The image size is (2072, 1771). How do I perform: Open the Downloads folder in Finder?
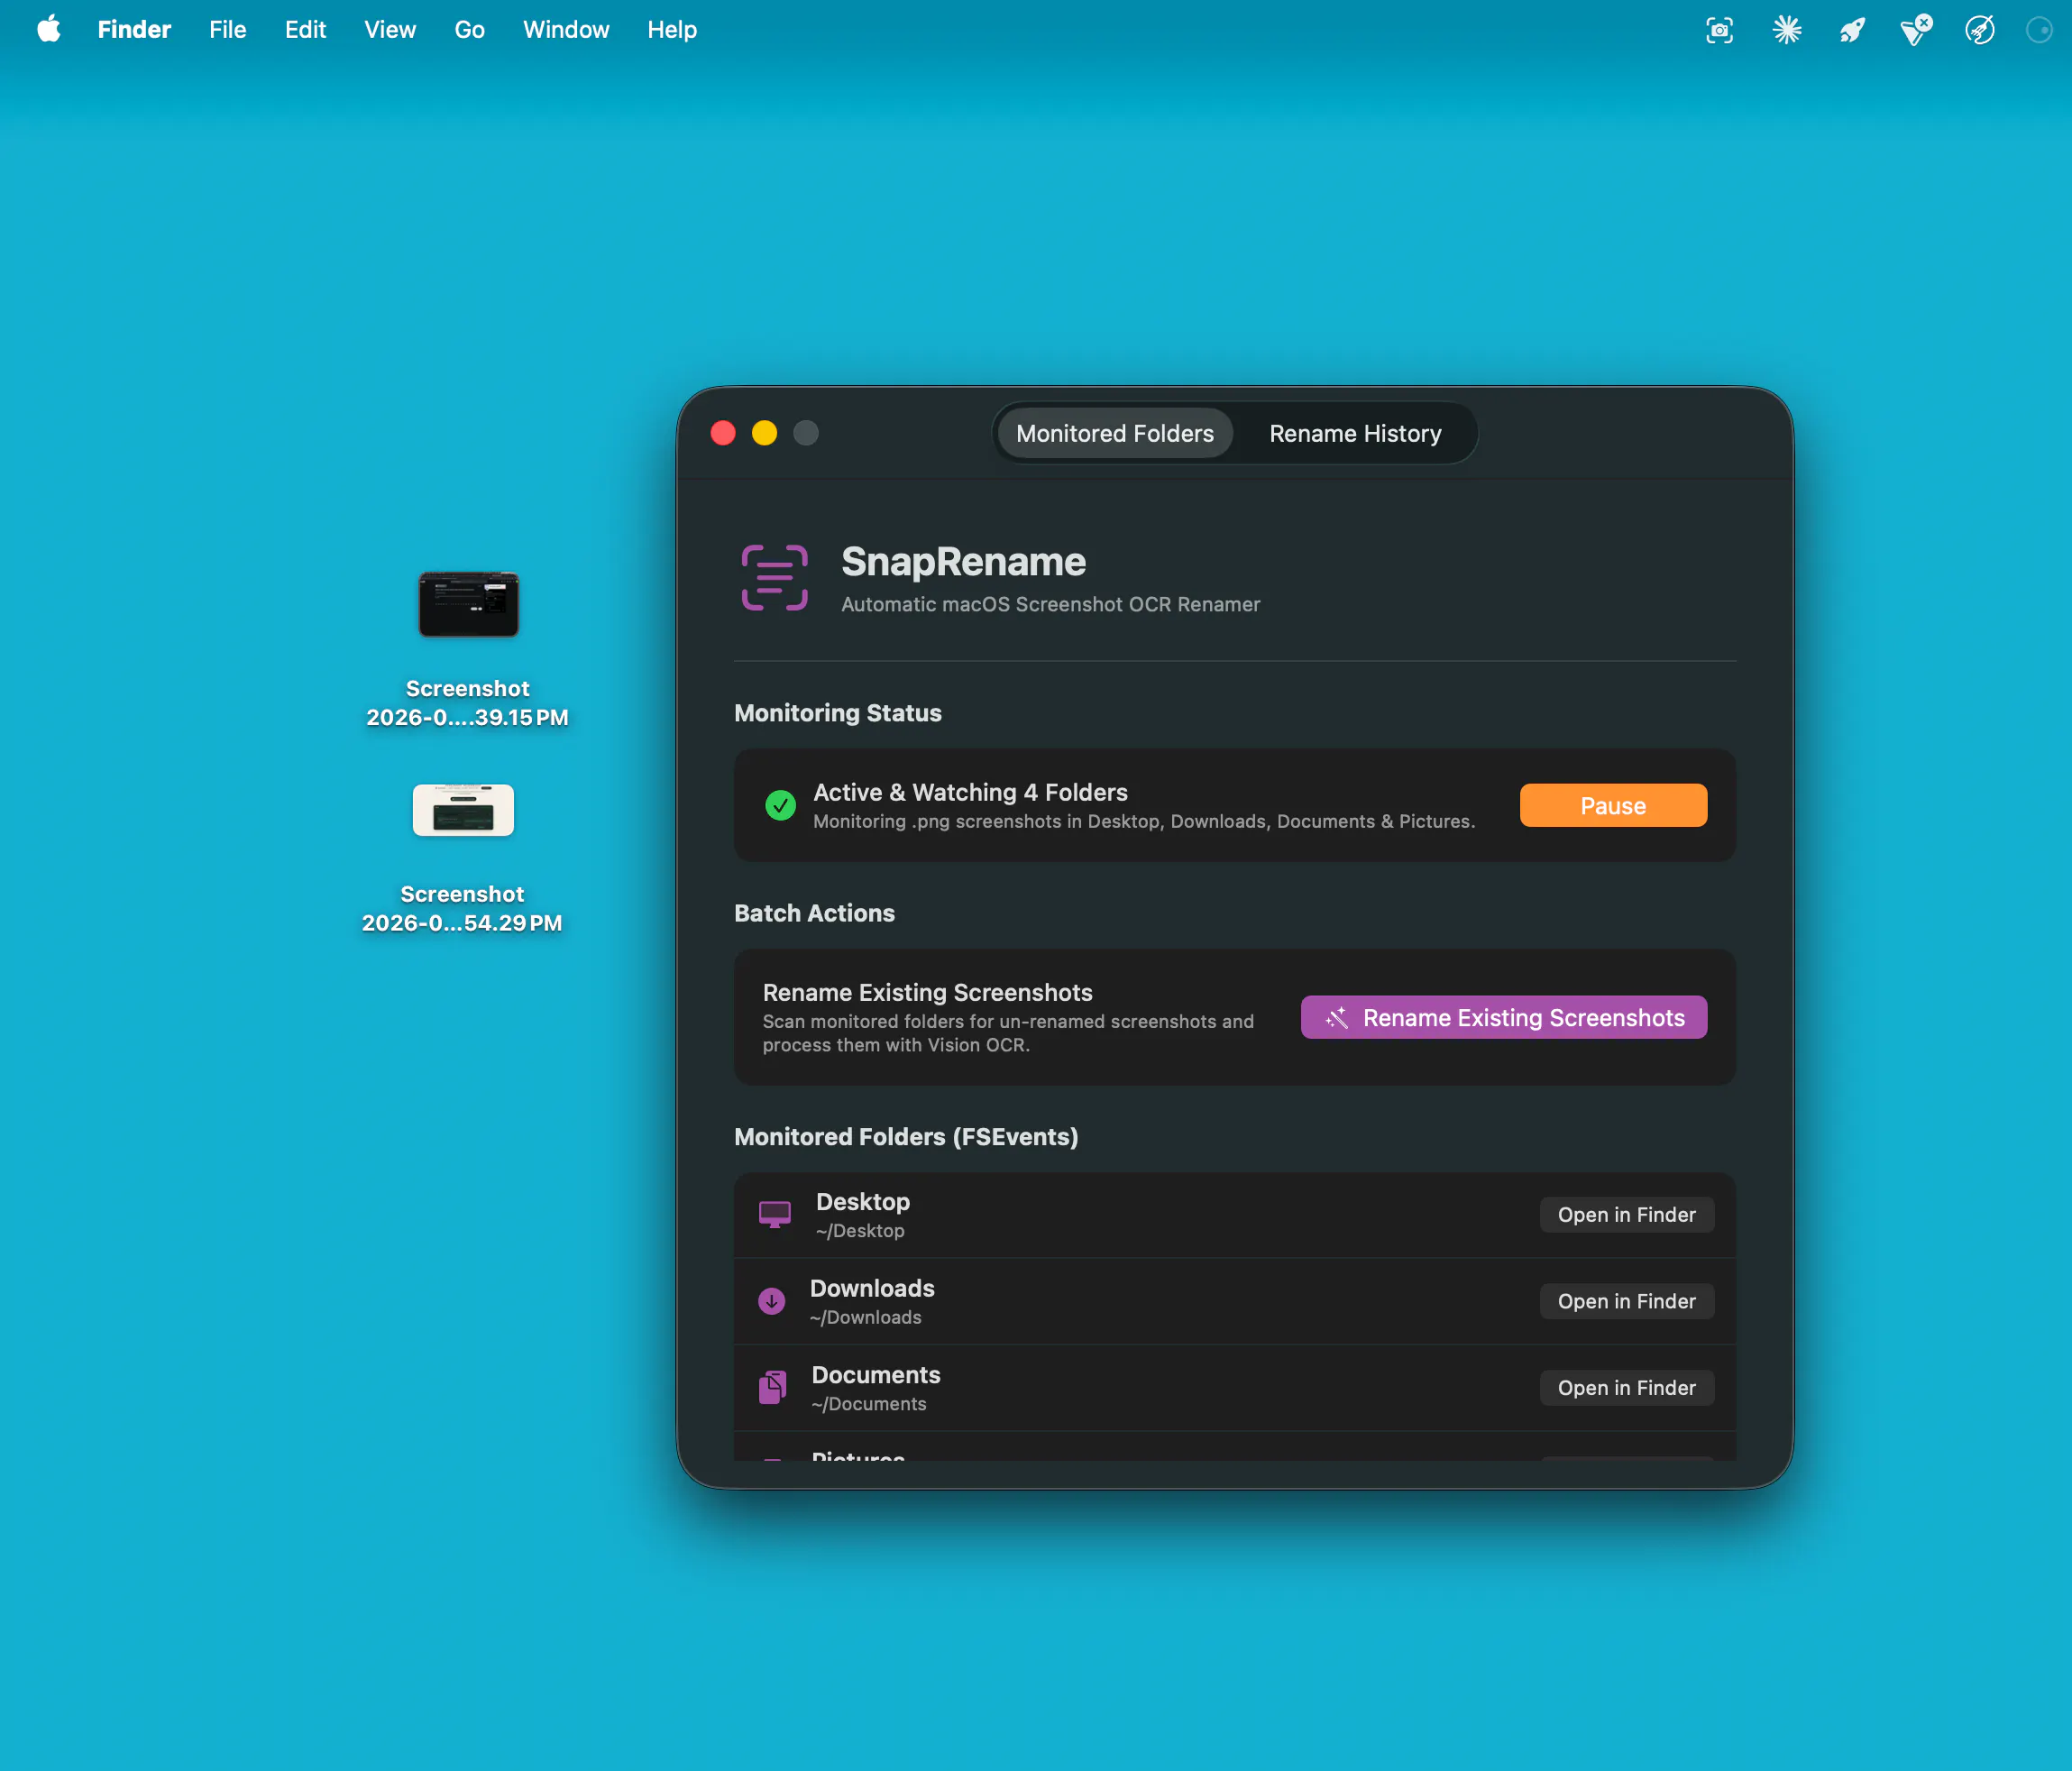coord(1627,1301)
